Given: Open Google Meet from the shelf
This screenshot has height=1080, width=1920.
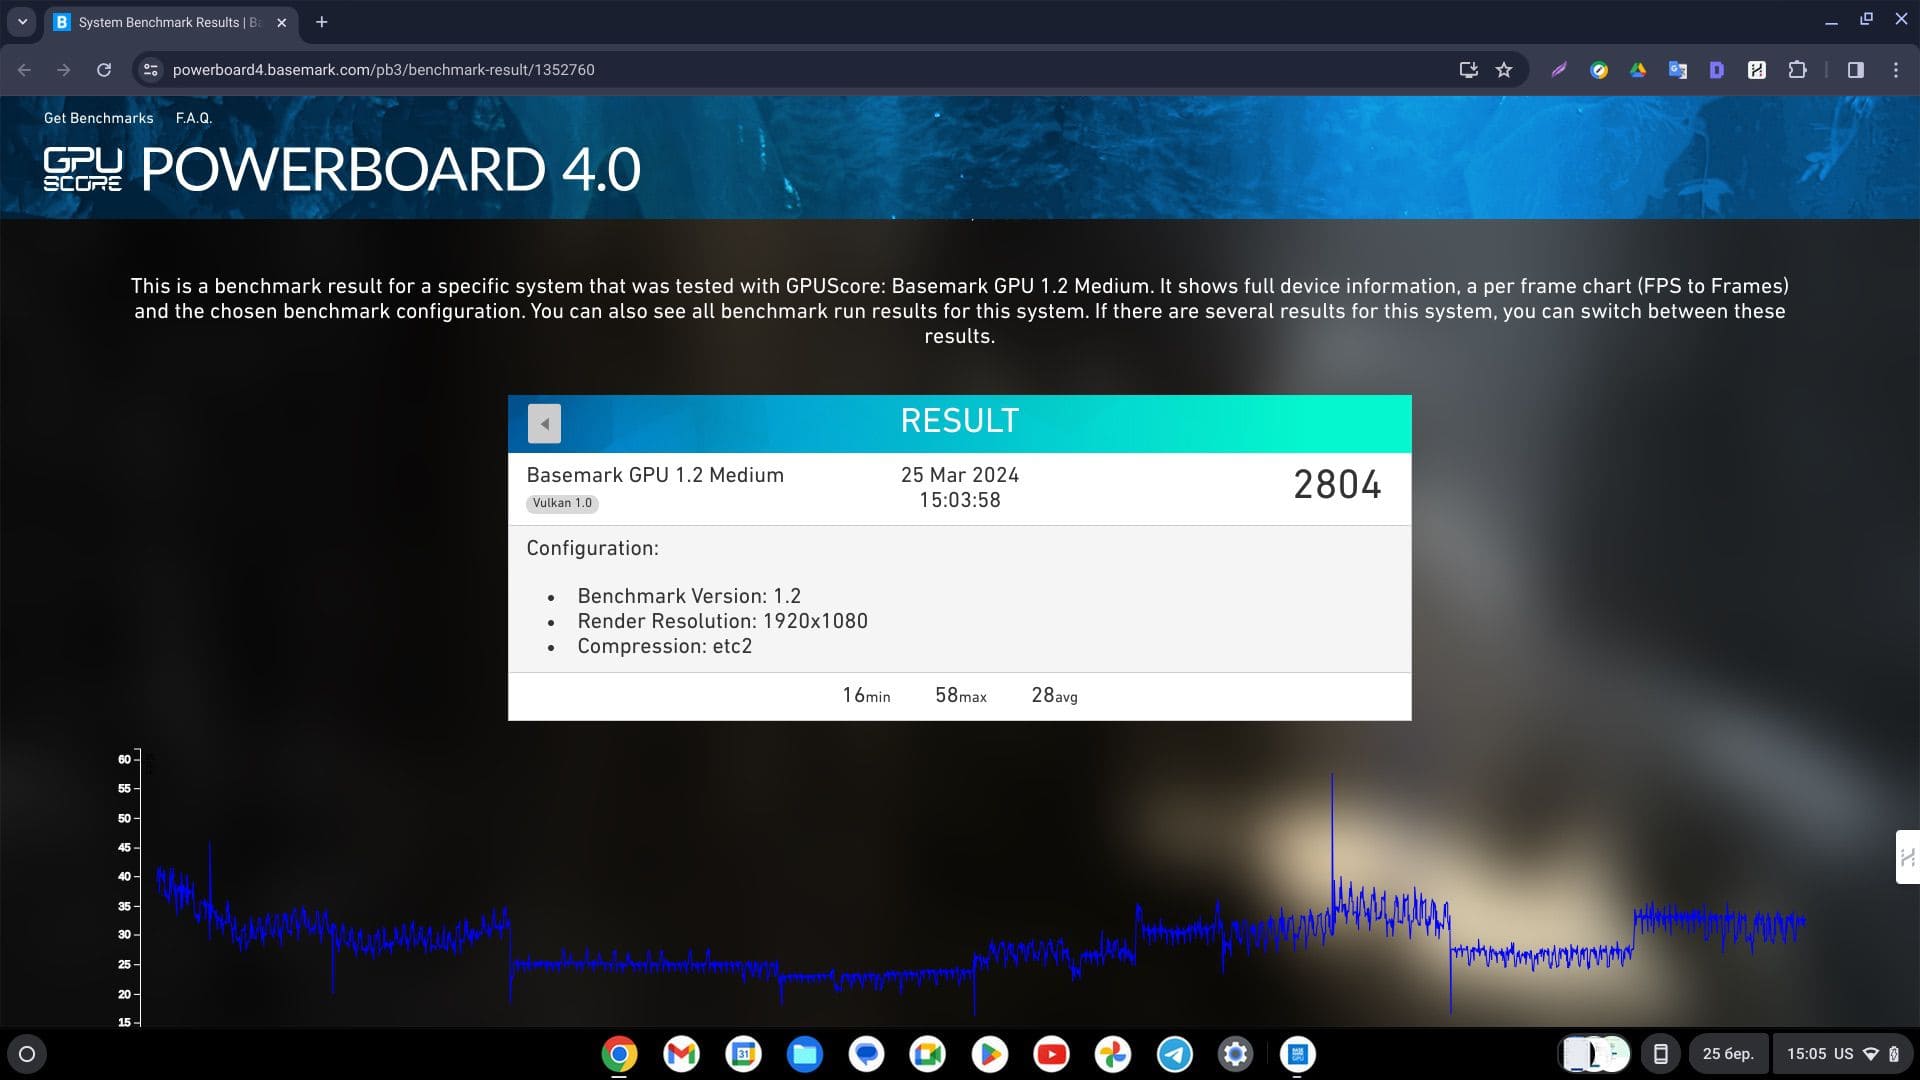Looking at the screenshot, I should [928, 1054].
